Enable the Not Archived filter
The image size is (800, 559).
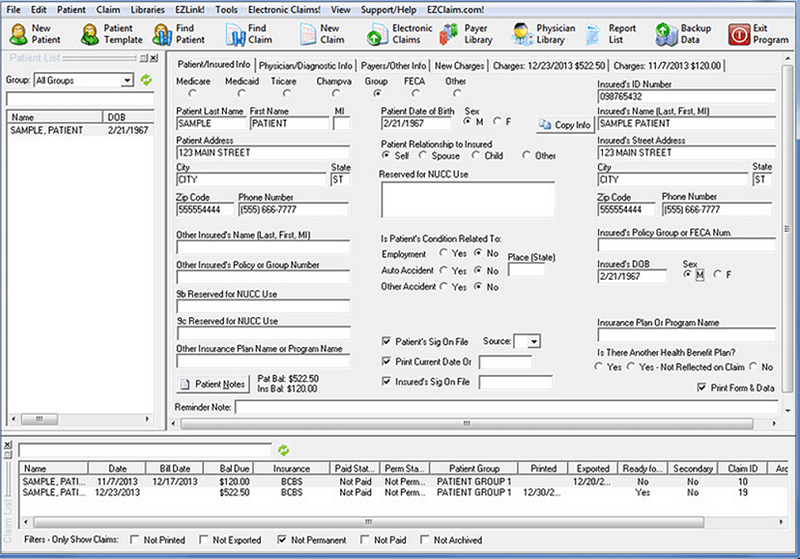(x=424, y=539)
